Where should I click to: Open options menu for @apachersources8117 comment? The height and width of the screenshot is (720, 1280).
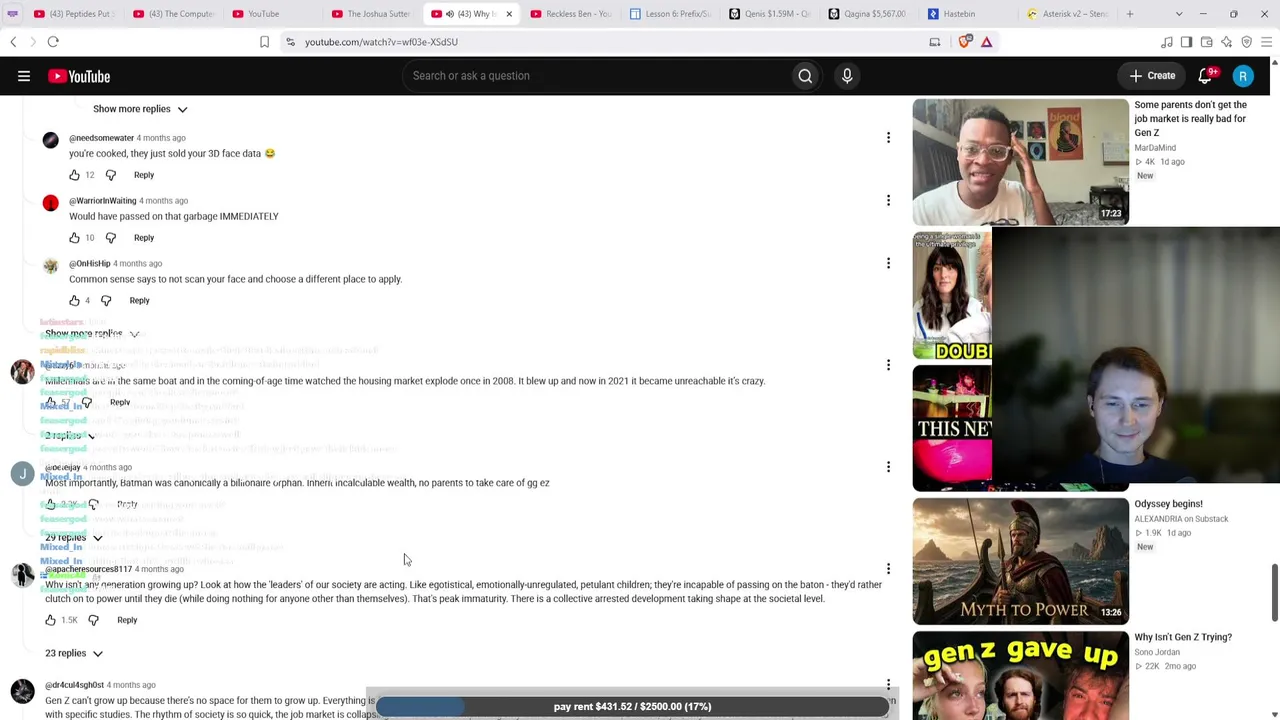pos(888,569)
